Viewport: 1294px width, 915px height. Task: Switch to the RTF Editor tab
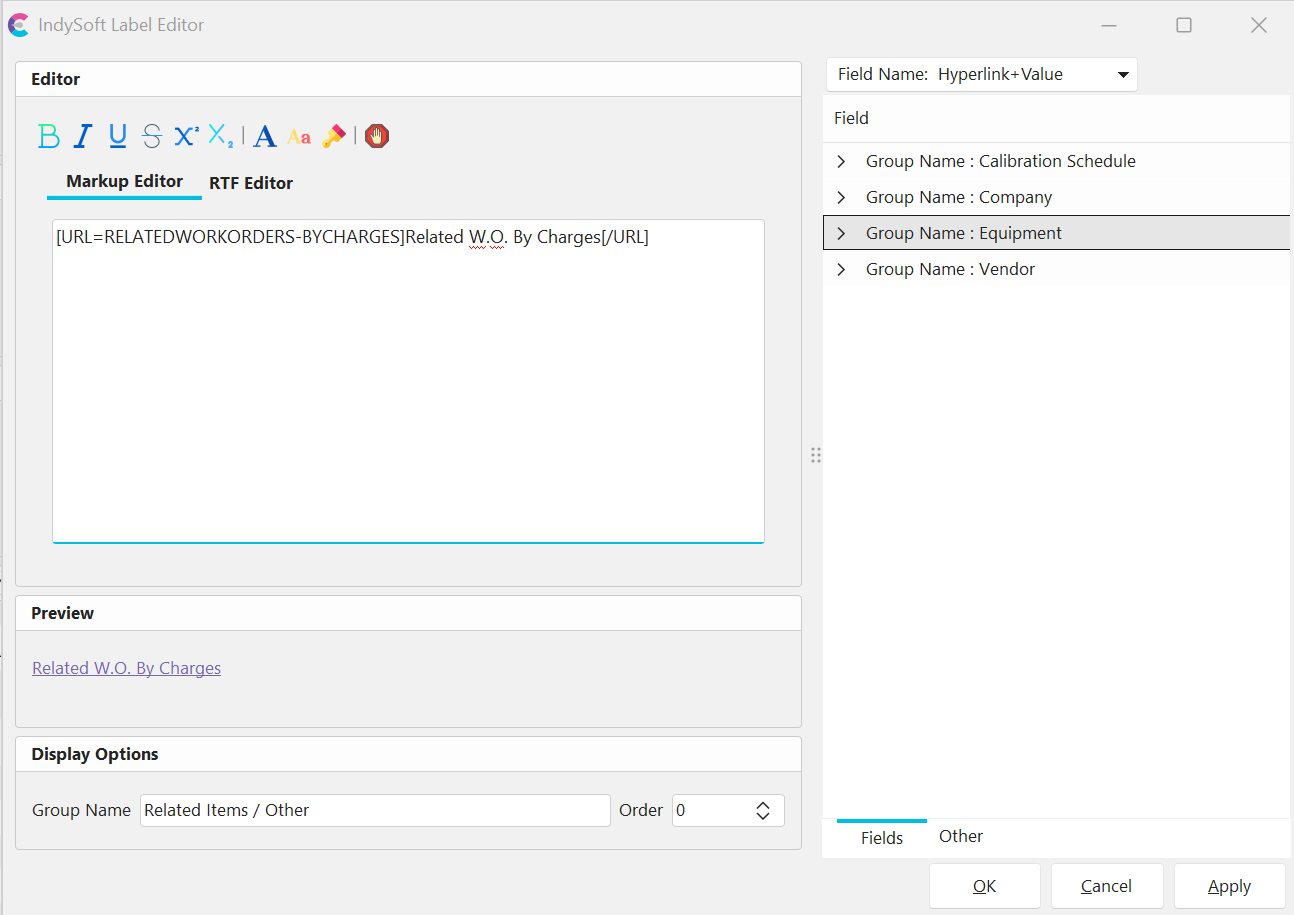tap(251, 183)
